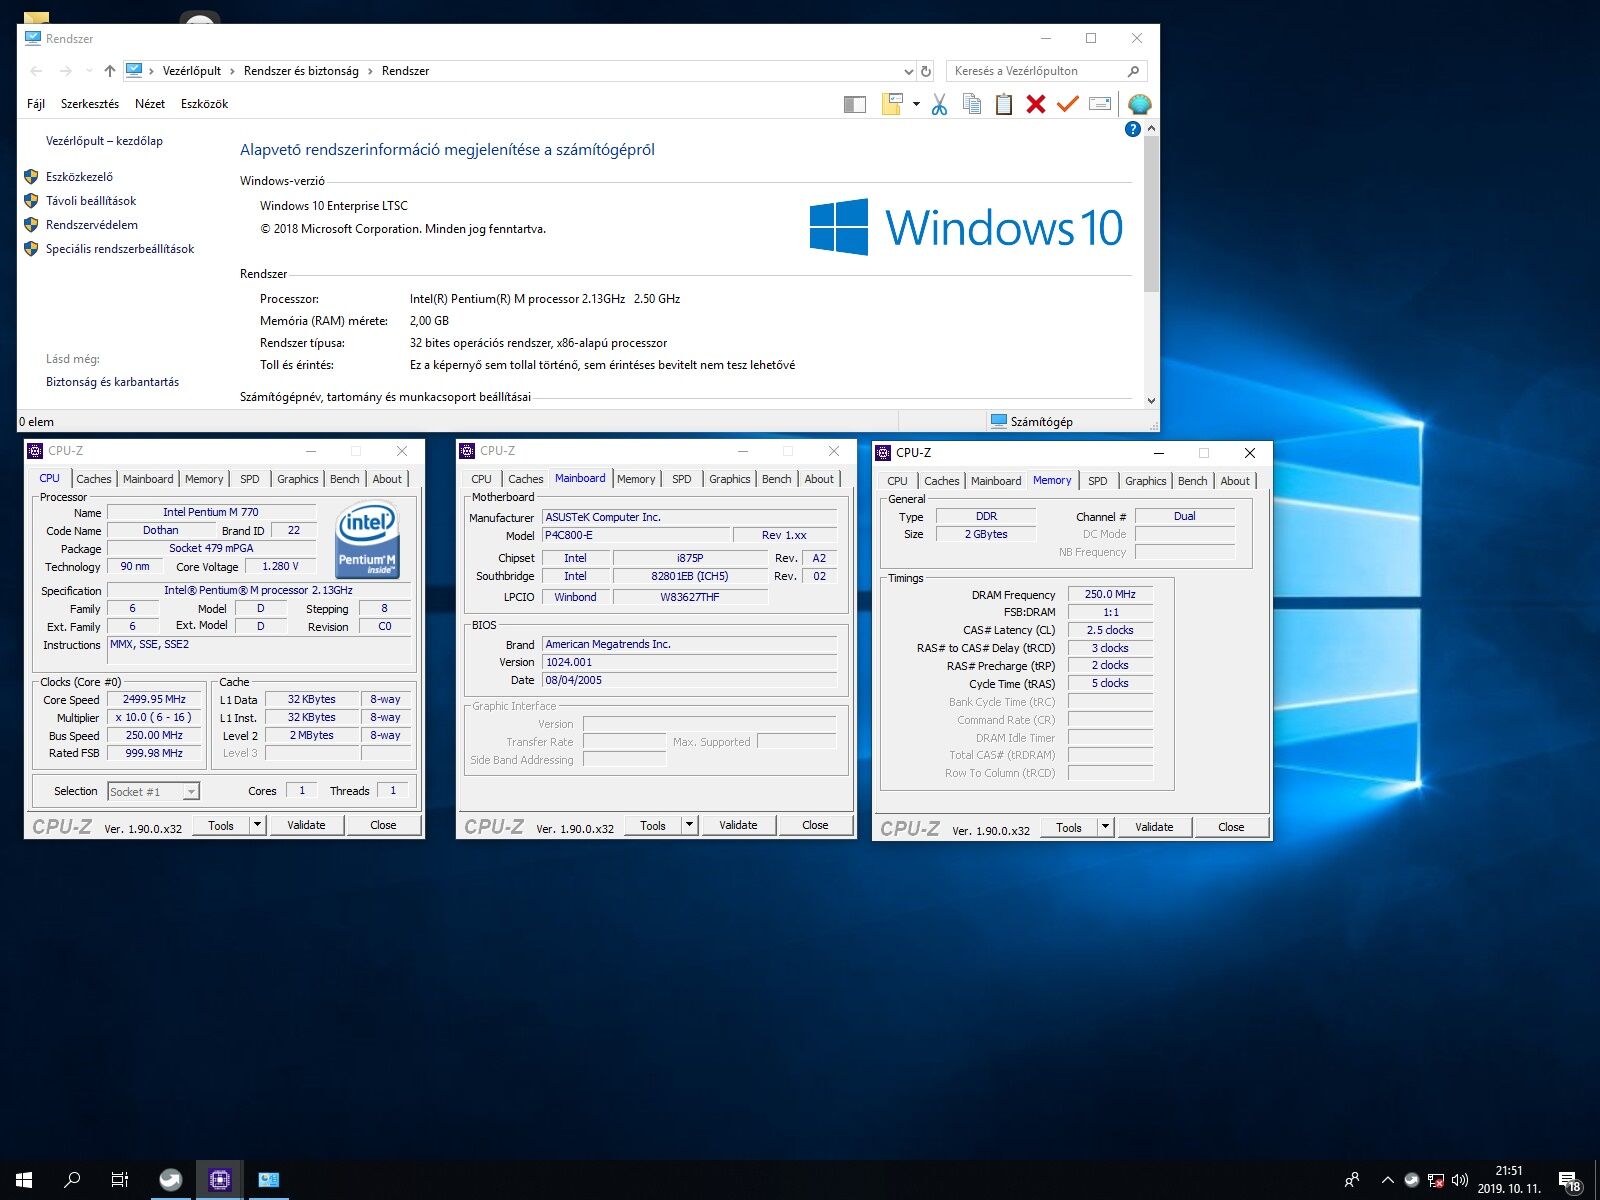This screenshot has height=1200, width=1600.
Task: Open the blue Help question mark icon
Action: [1132, 129]
